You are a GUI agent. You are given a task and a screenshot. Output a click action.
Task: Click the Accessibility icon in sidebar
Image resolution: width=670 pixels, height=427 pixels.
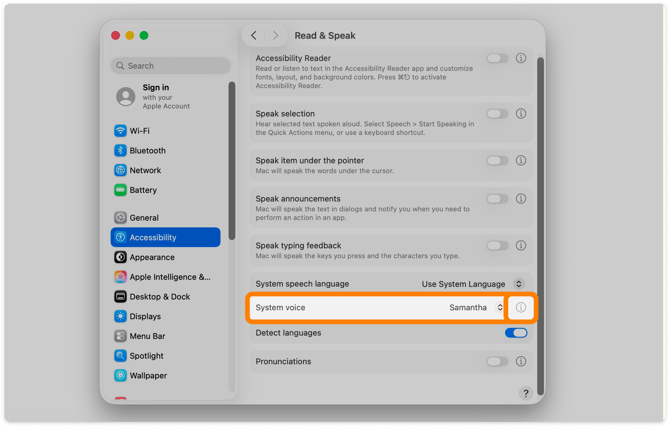(120, 237)
